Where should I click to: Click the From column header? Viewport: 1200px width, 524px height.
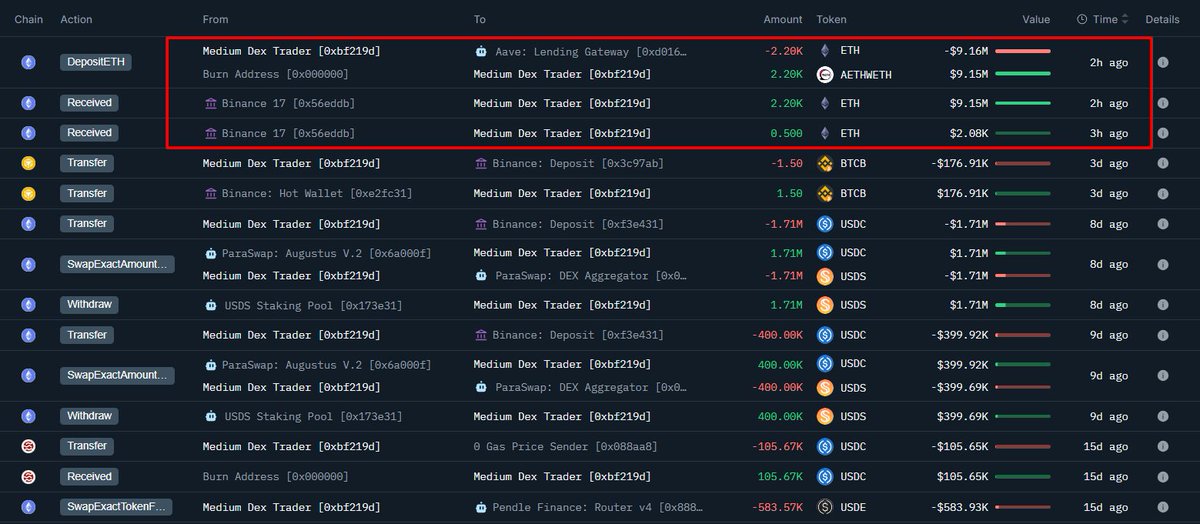(x=215, y=19)
